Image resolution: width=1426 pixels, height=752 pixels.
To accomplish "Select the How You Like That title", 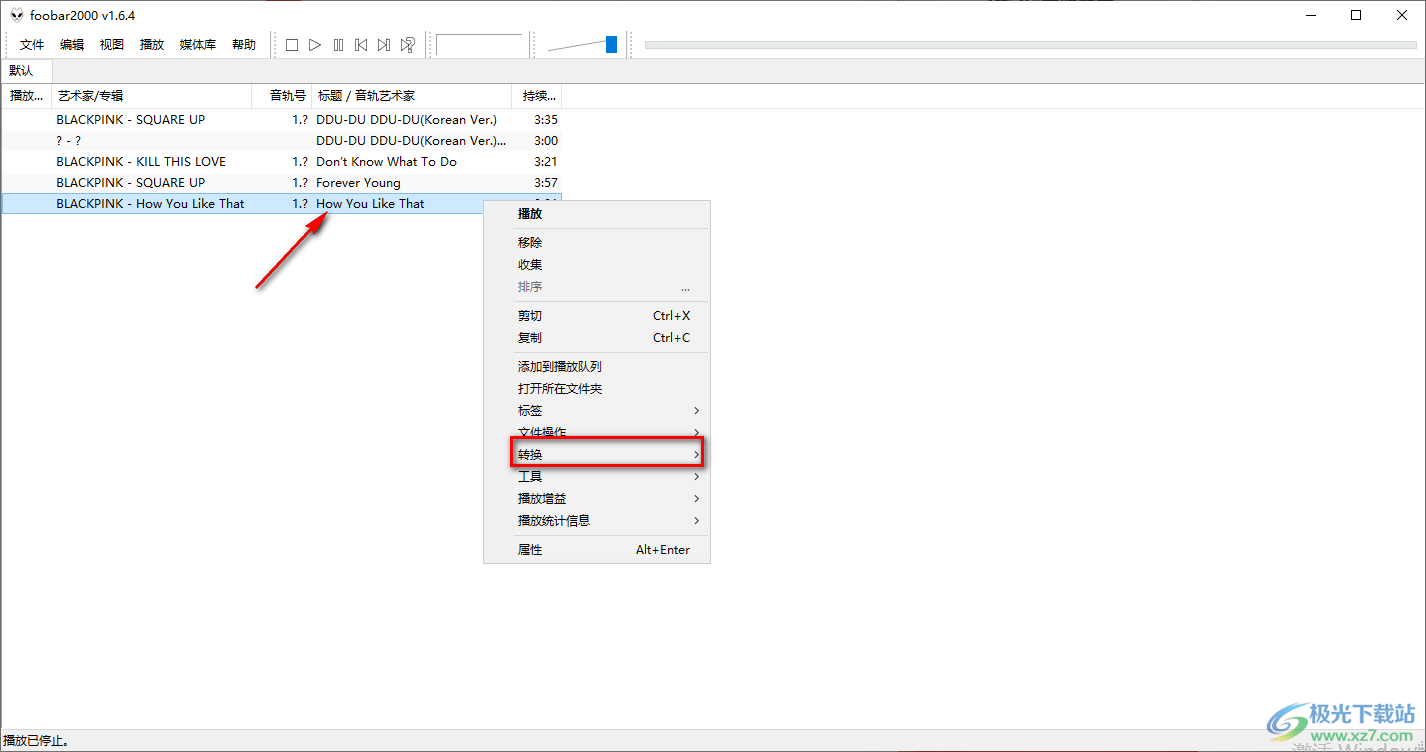I will 370,204.
